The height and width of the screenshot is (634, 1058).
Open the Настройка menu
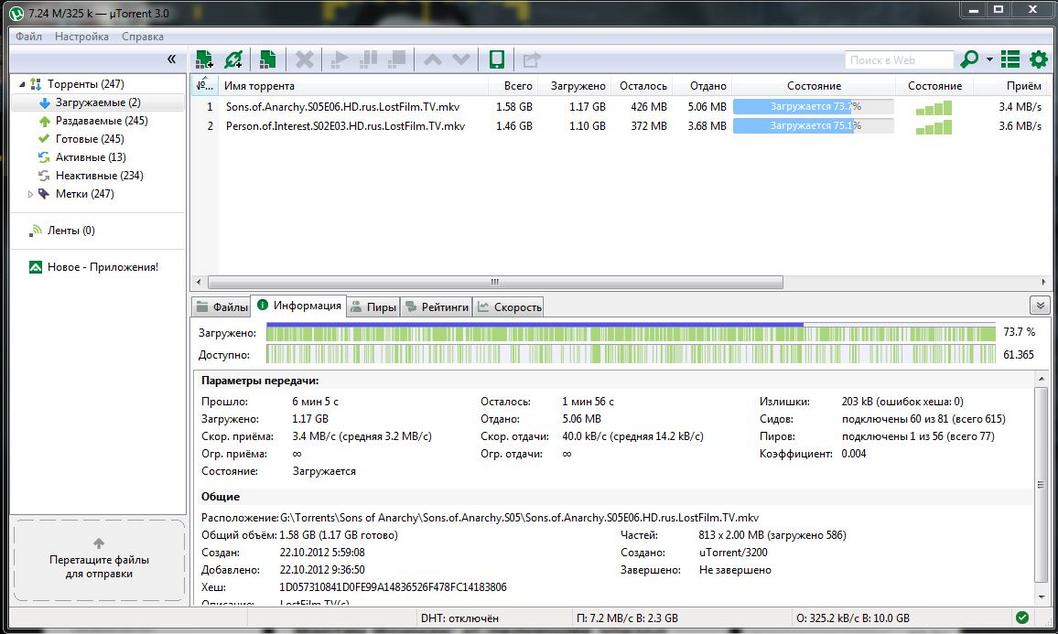(x=82, y=36)
